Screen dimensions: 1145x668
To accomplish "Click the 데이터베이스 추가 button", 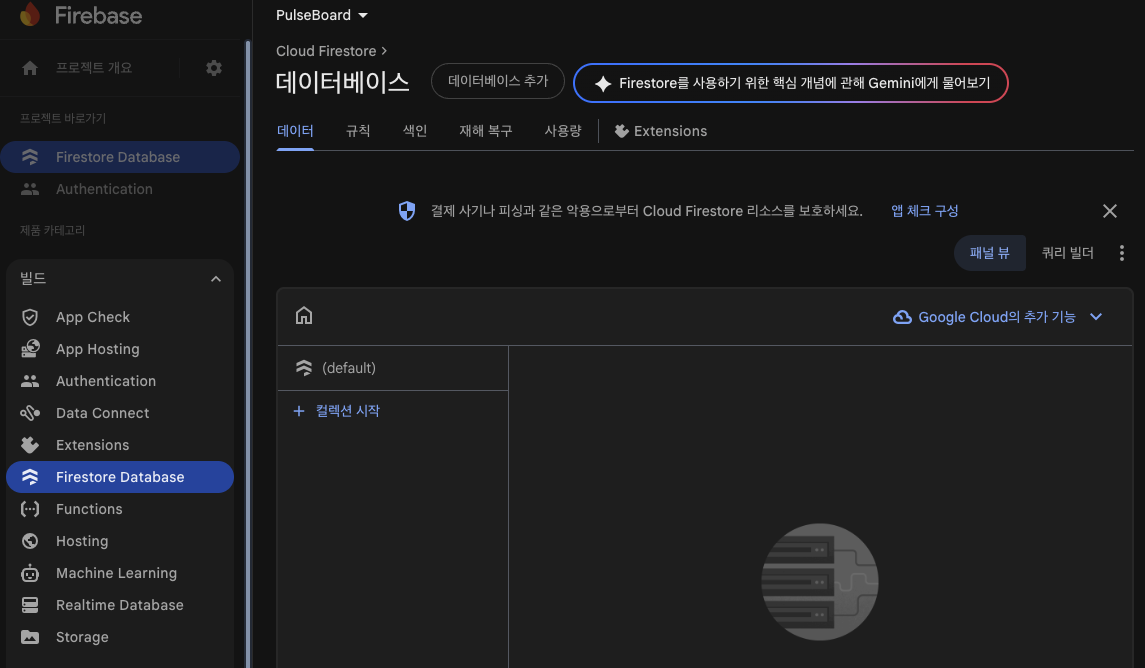I will click(x=498, y=81).
